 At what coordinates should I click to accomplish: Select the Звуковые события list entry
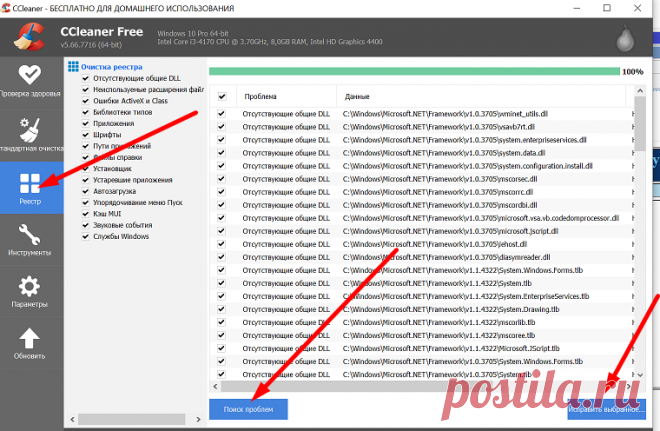(123, 225)
